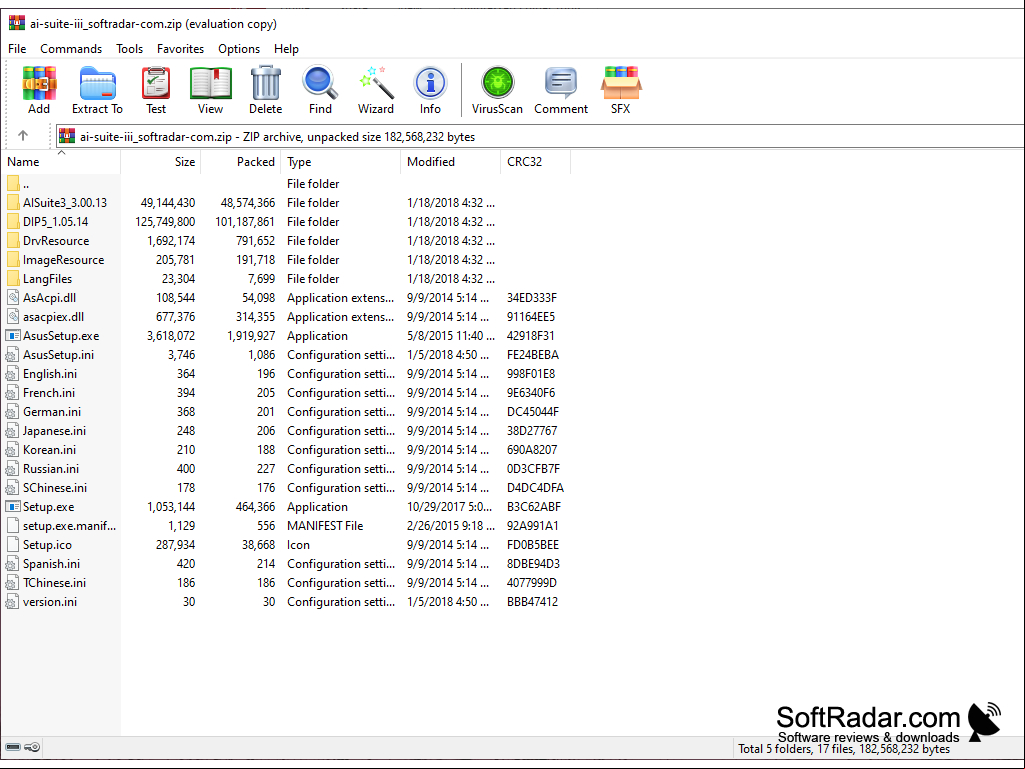Image resolution: width=1025 pixels, height=769 pixels.
Task: Click the drive icon in status bar
Action: pyautogui.click(x=12, y=747)
